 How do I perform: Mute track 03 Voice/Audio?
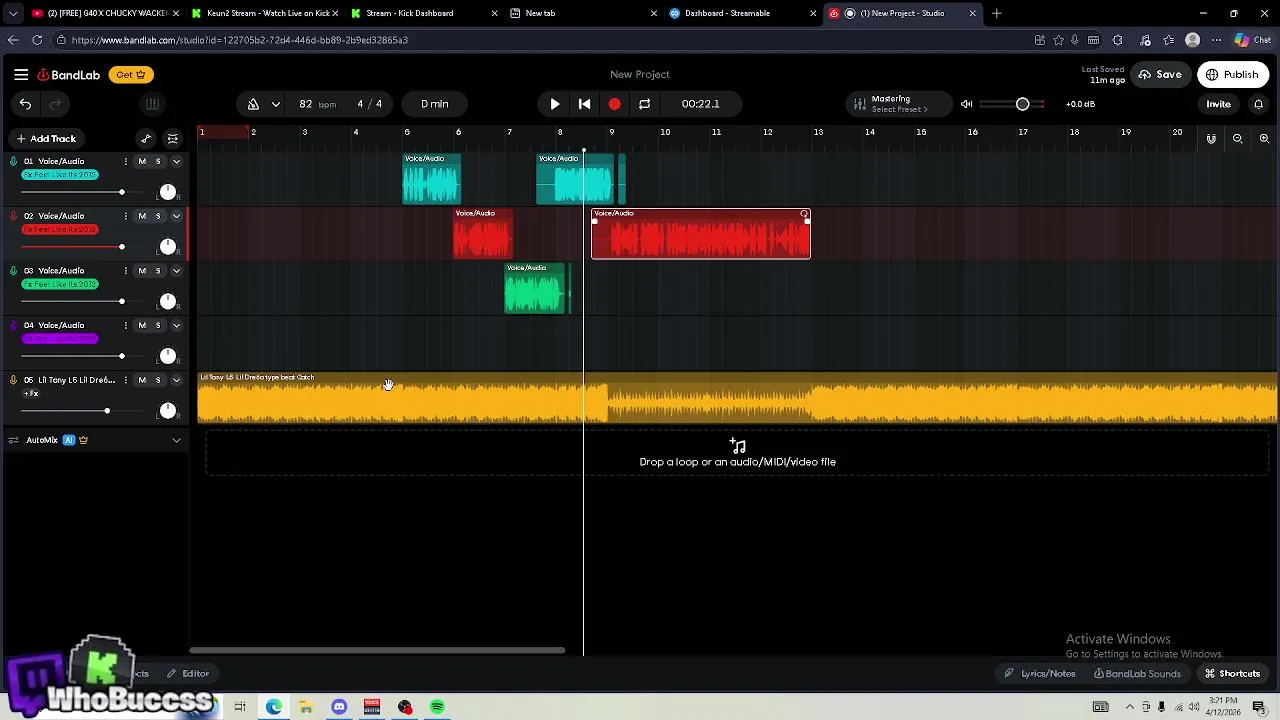tap(142, 271)
